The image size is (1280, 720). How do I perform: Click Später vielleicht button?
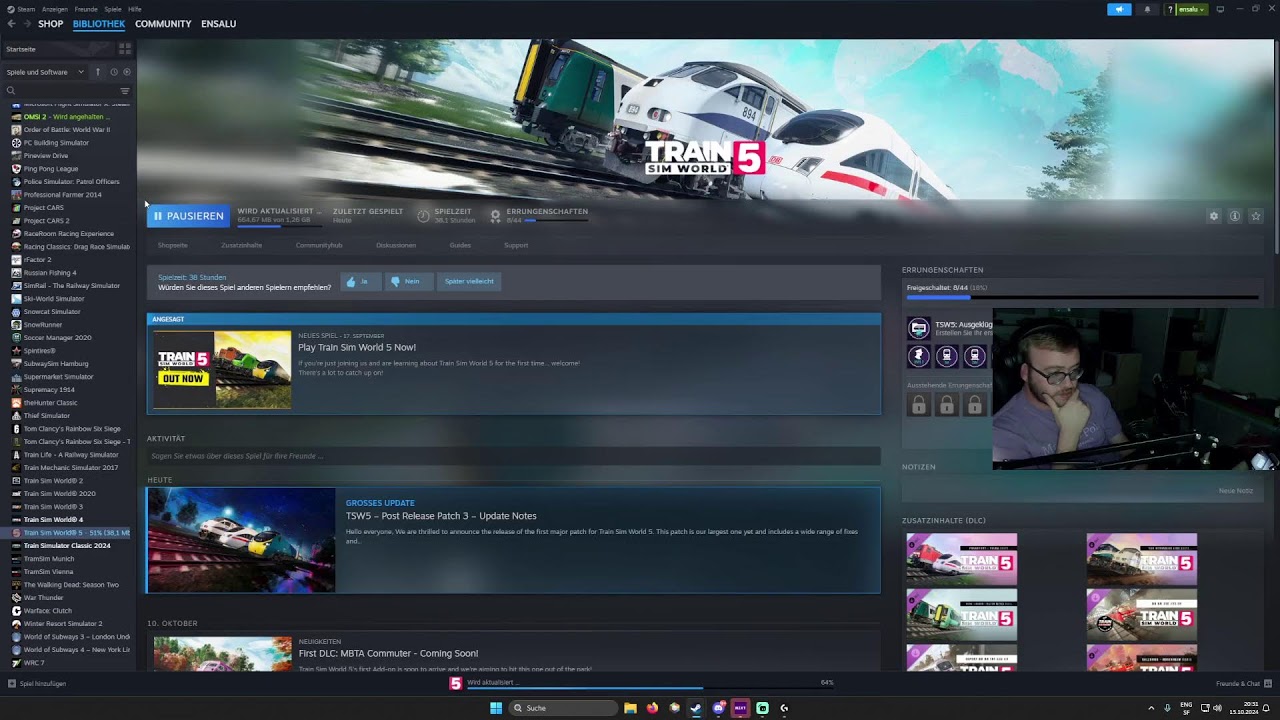pos(469,282)
